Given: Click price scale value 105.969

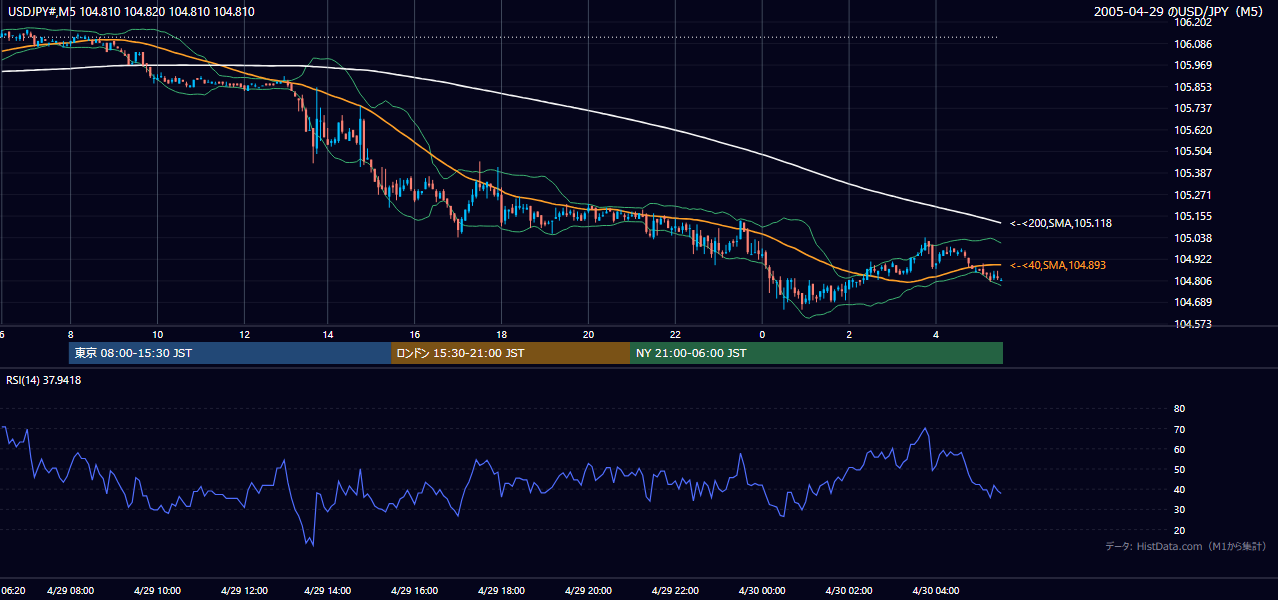Looking at the screenshot, I should tap(1193, 66).
